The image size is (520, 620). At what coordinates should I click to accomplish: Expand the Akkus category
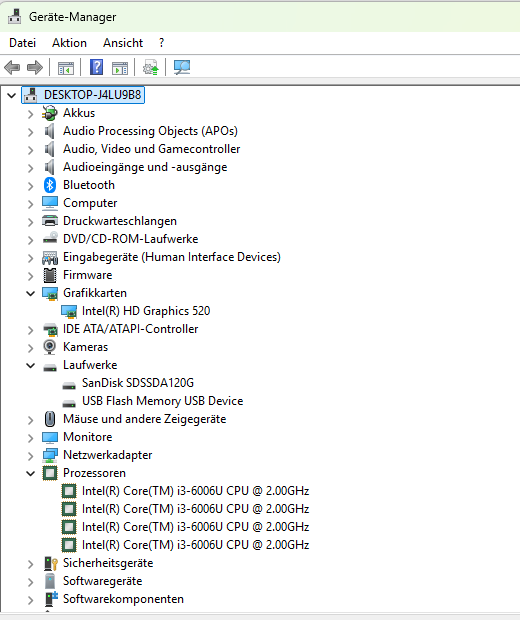click(x=30, y=114)
